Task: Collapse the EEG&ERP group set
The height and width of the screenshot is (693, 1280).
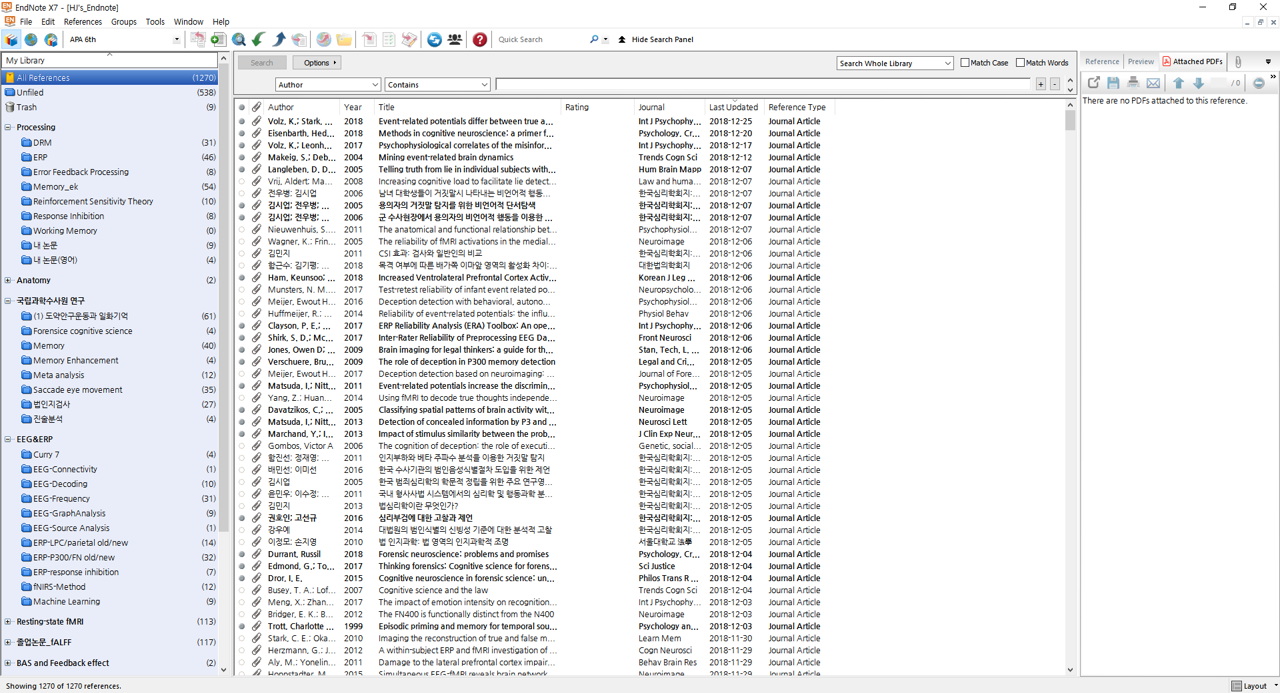Action: click(8, 439)
